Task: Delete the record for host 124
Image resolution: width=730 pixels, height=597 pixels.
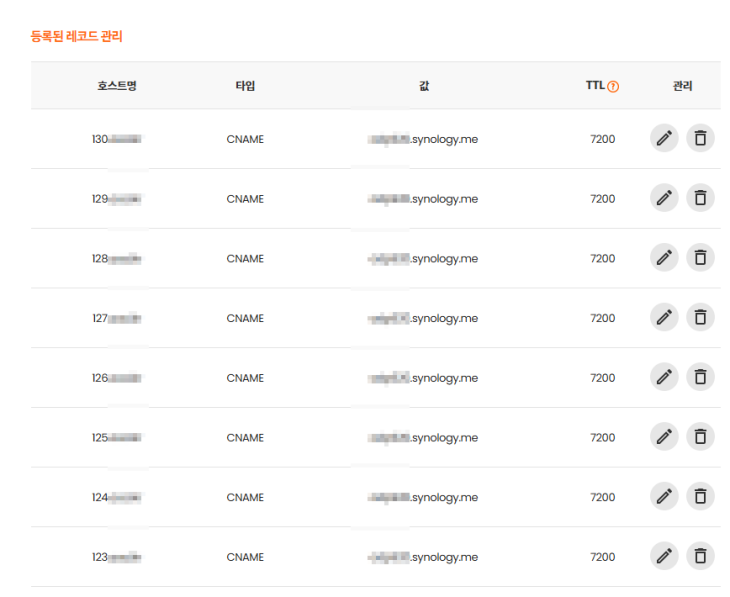Action: [700, 496]
